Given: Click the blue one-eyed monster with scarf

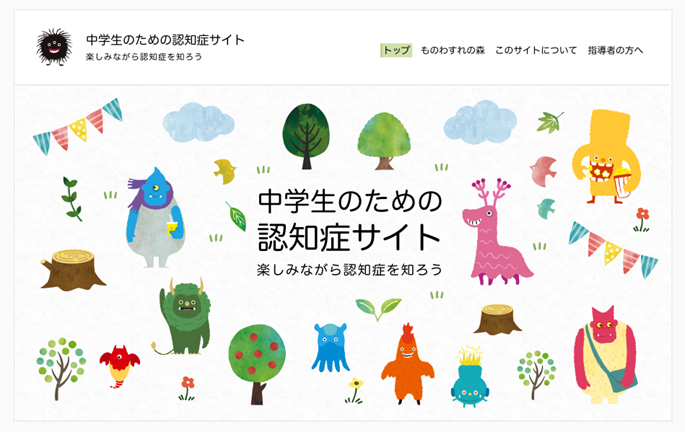Looking at the screenshot, I should point(156,217).
